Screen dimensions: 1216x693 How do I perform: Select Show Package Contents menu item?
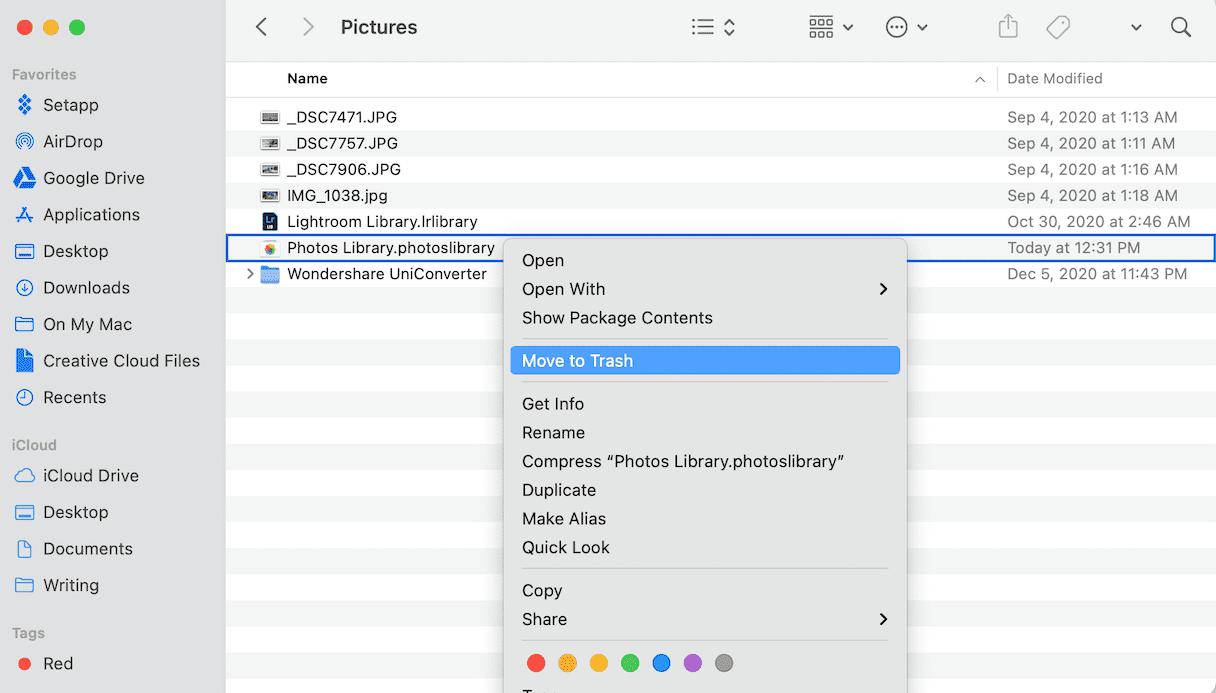coord(617,318)
